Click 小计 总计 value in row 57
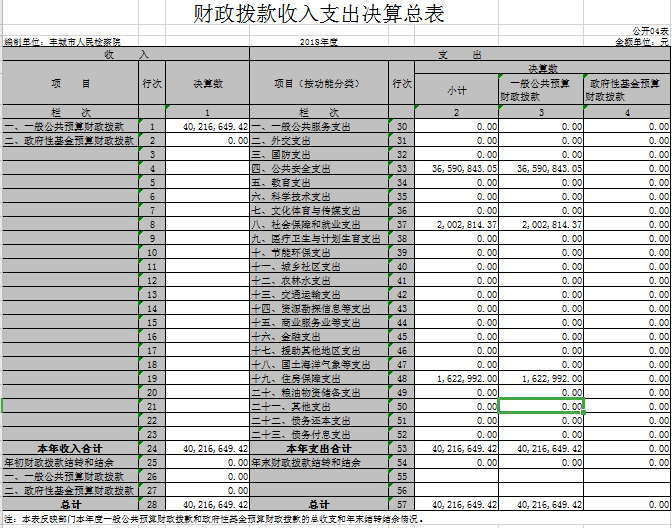 pyautogui.click(x=456, y=504)
